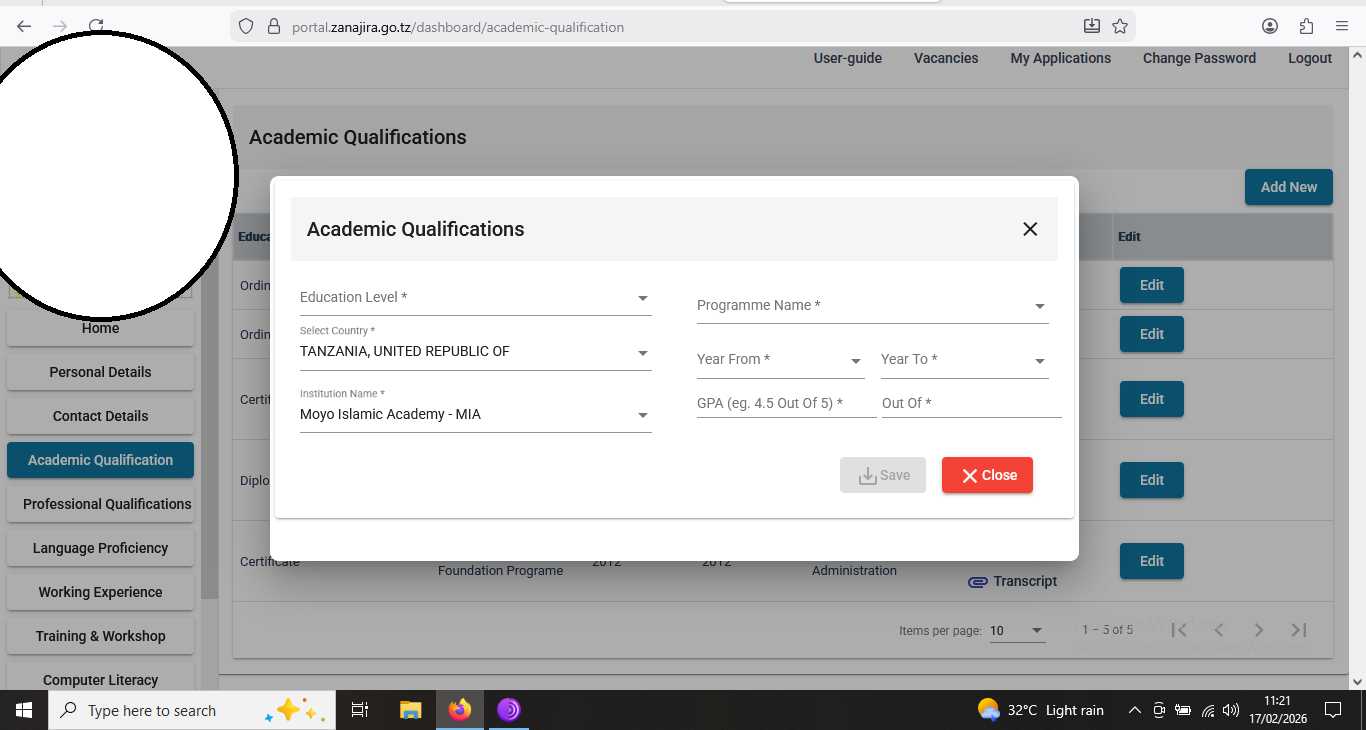This screenshot has height=730, width=1366.
Task: Click the taskbar search box
Action: pyautogui.click(x=193, y=710)
